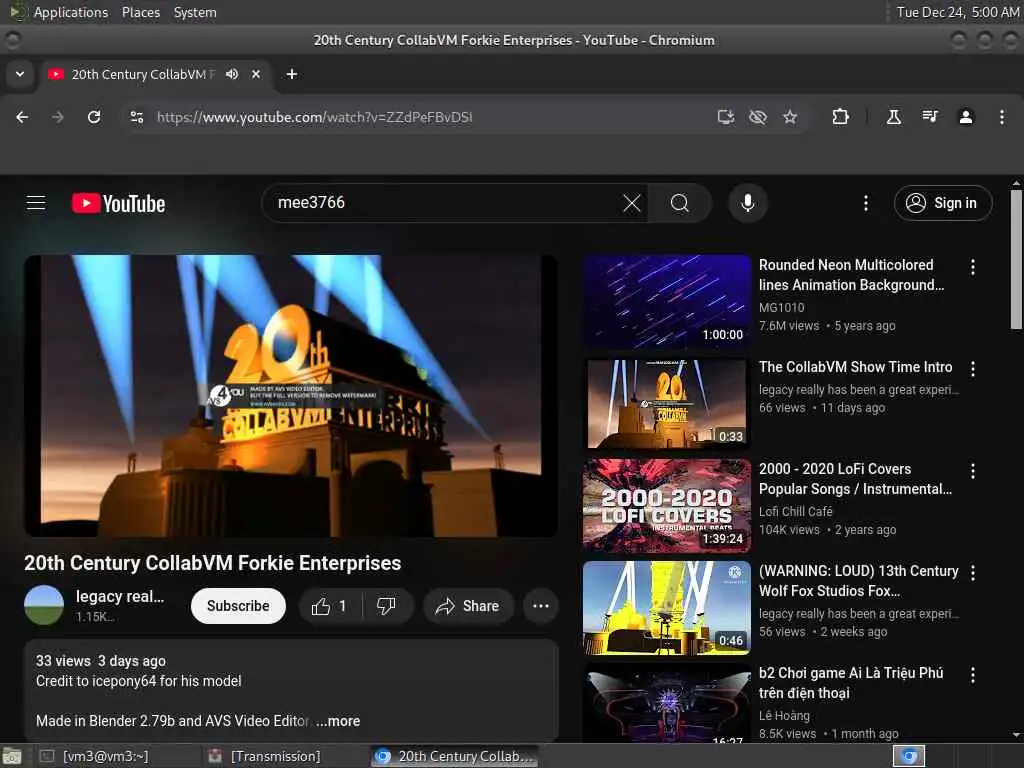Screen dimensions: 1024x768
Task: Click the clock Tue Dec 24, 5:00 AM
Action: [x=957, y=12]
